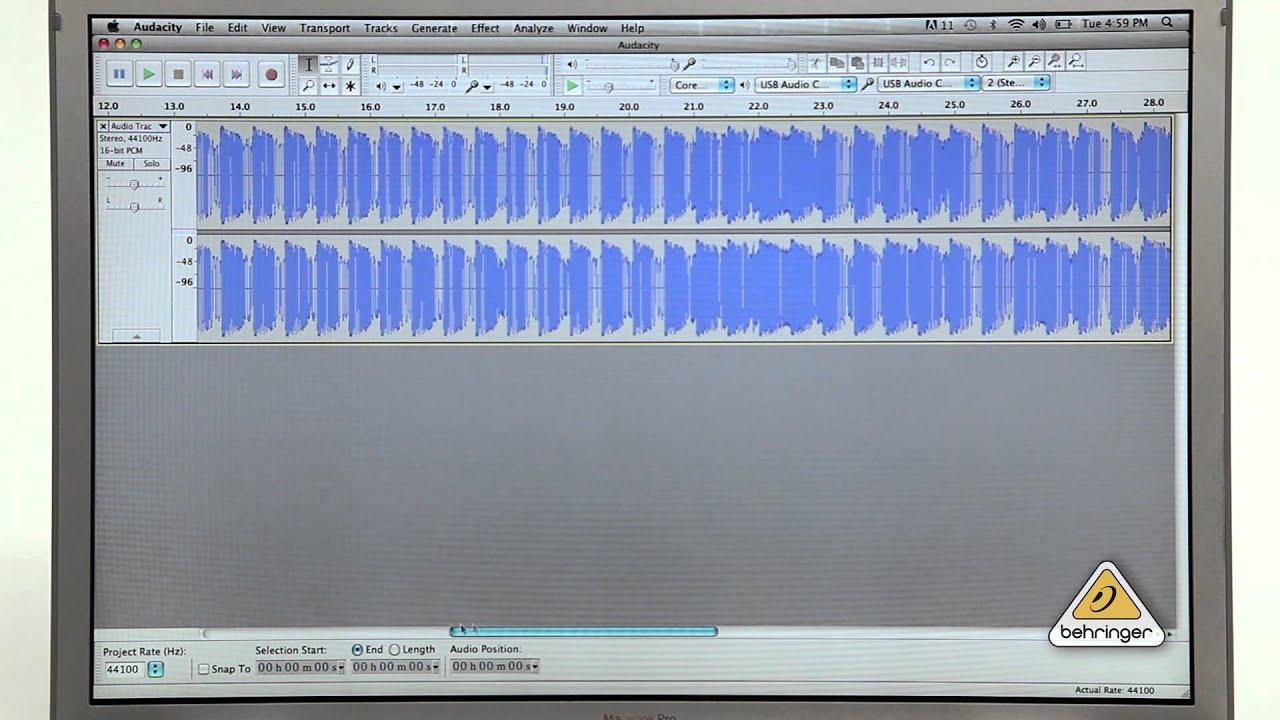Click the Selection Start time field
This screenshot has width=1280, height=720.
click(300, 667)
